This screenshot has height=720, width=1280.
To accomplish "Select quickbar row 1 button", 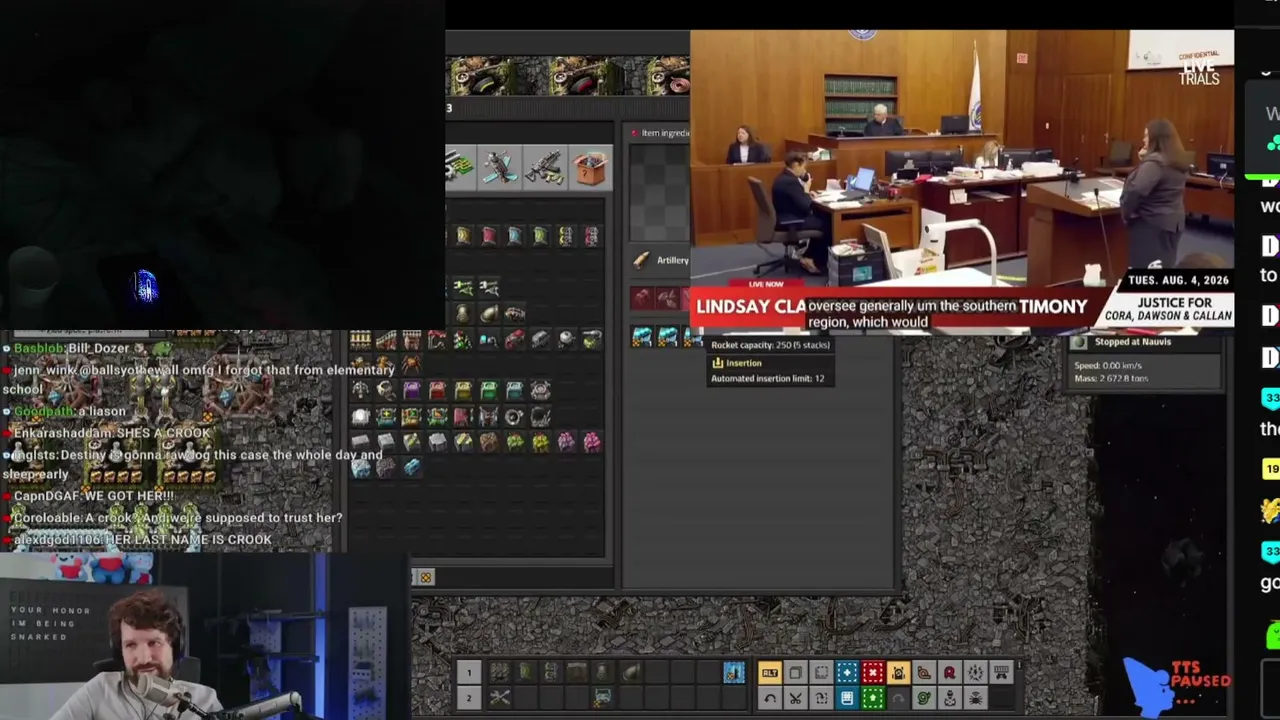I will [x=469, y=673].
